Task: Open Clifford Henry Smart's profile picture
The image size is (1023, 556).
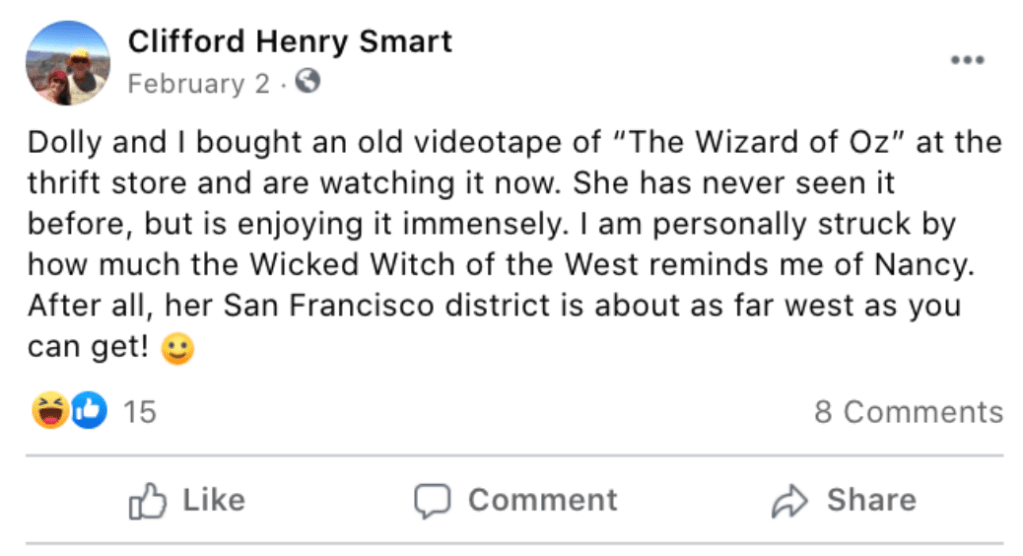Action: (68, 62)
